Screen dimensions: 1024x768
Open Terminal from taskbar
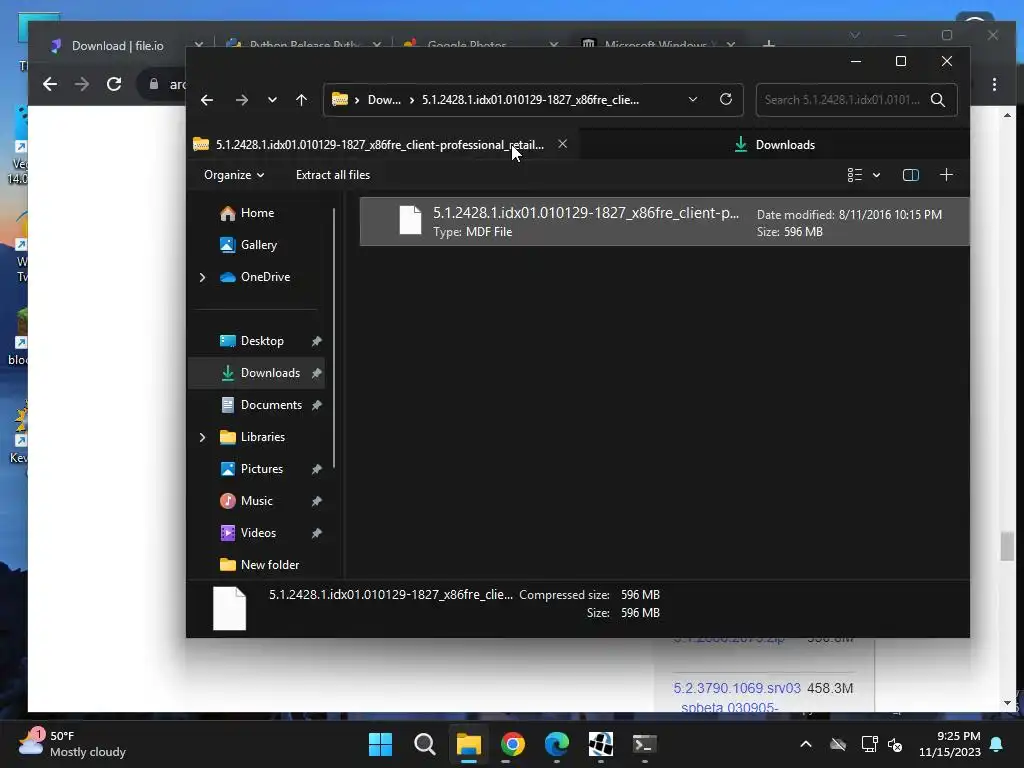[645, 744]
